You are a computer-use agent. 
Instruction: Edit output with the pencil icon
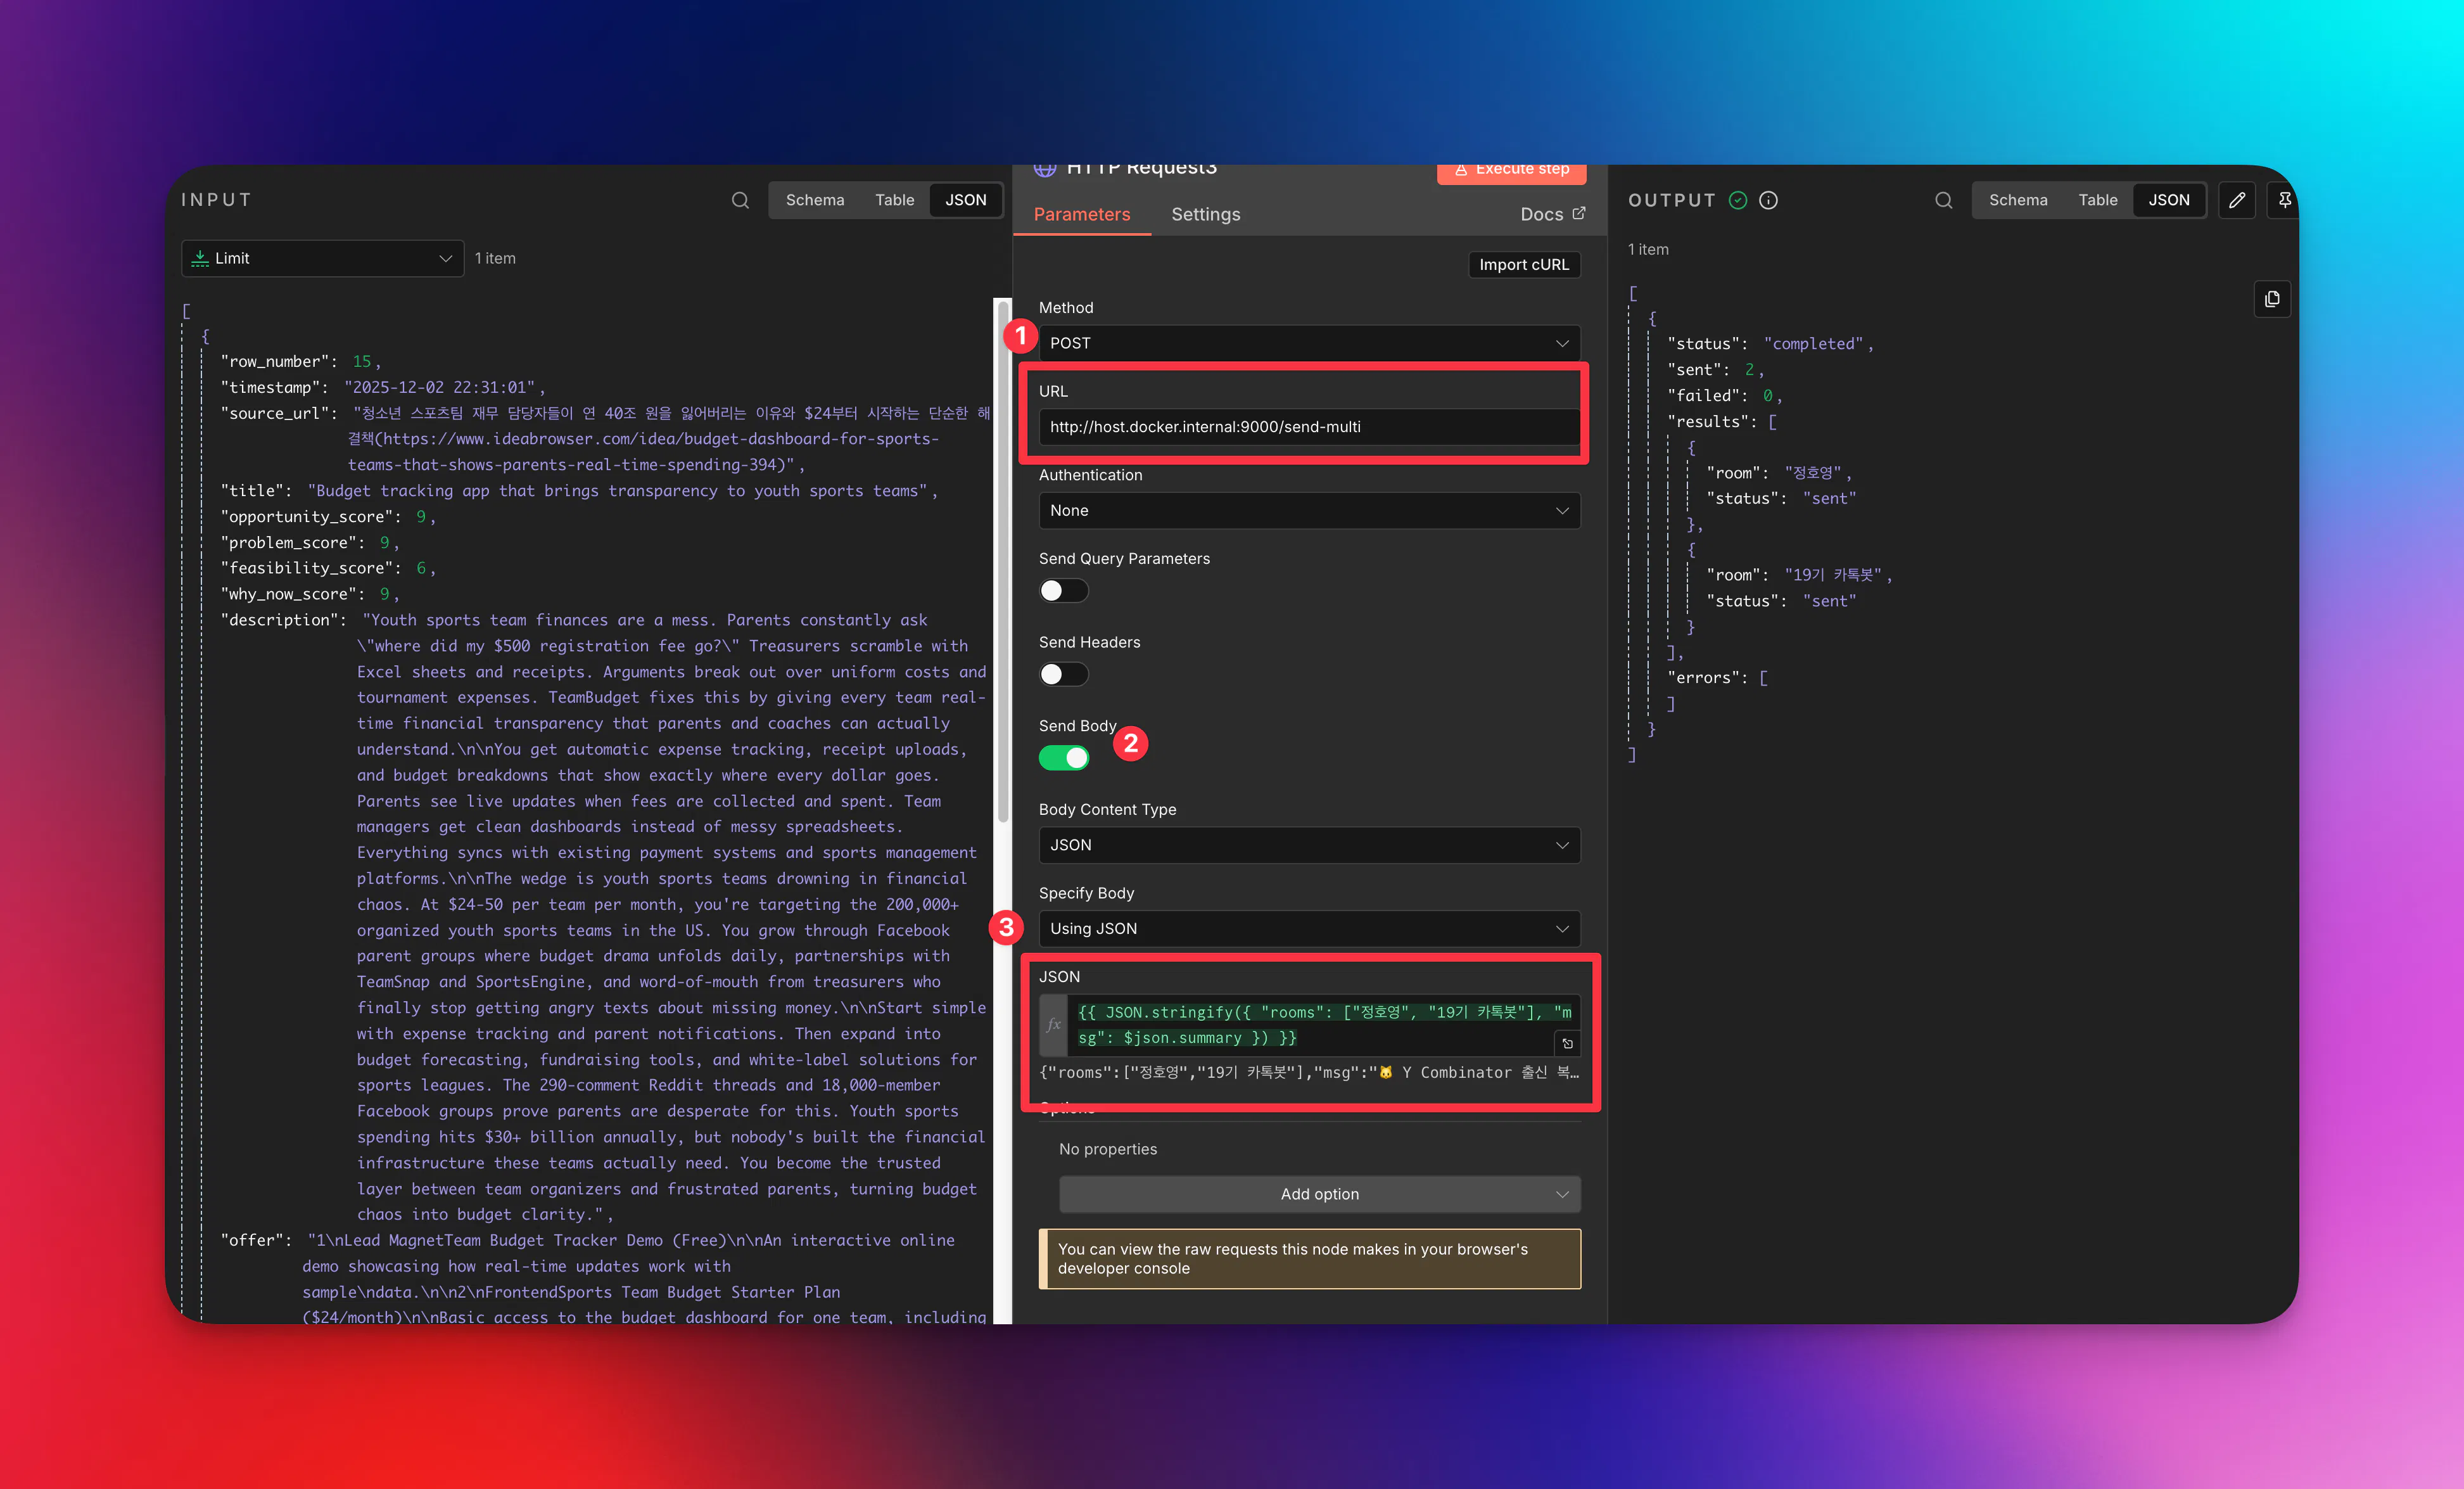(x=2237, y=200)
